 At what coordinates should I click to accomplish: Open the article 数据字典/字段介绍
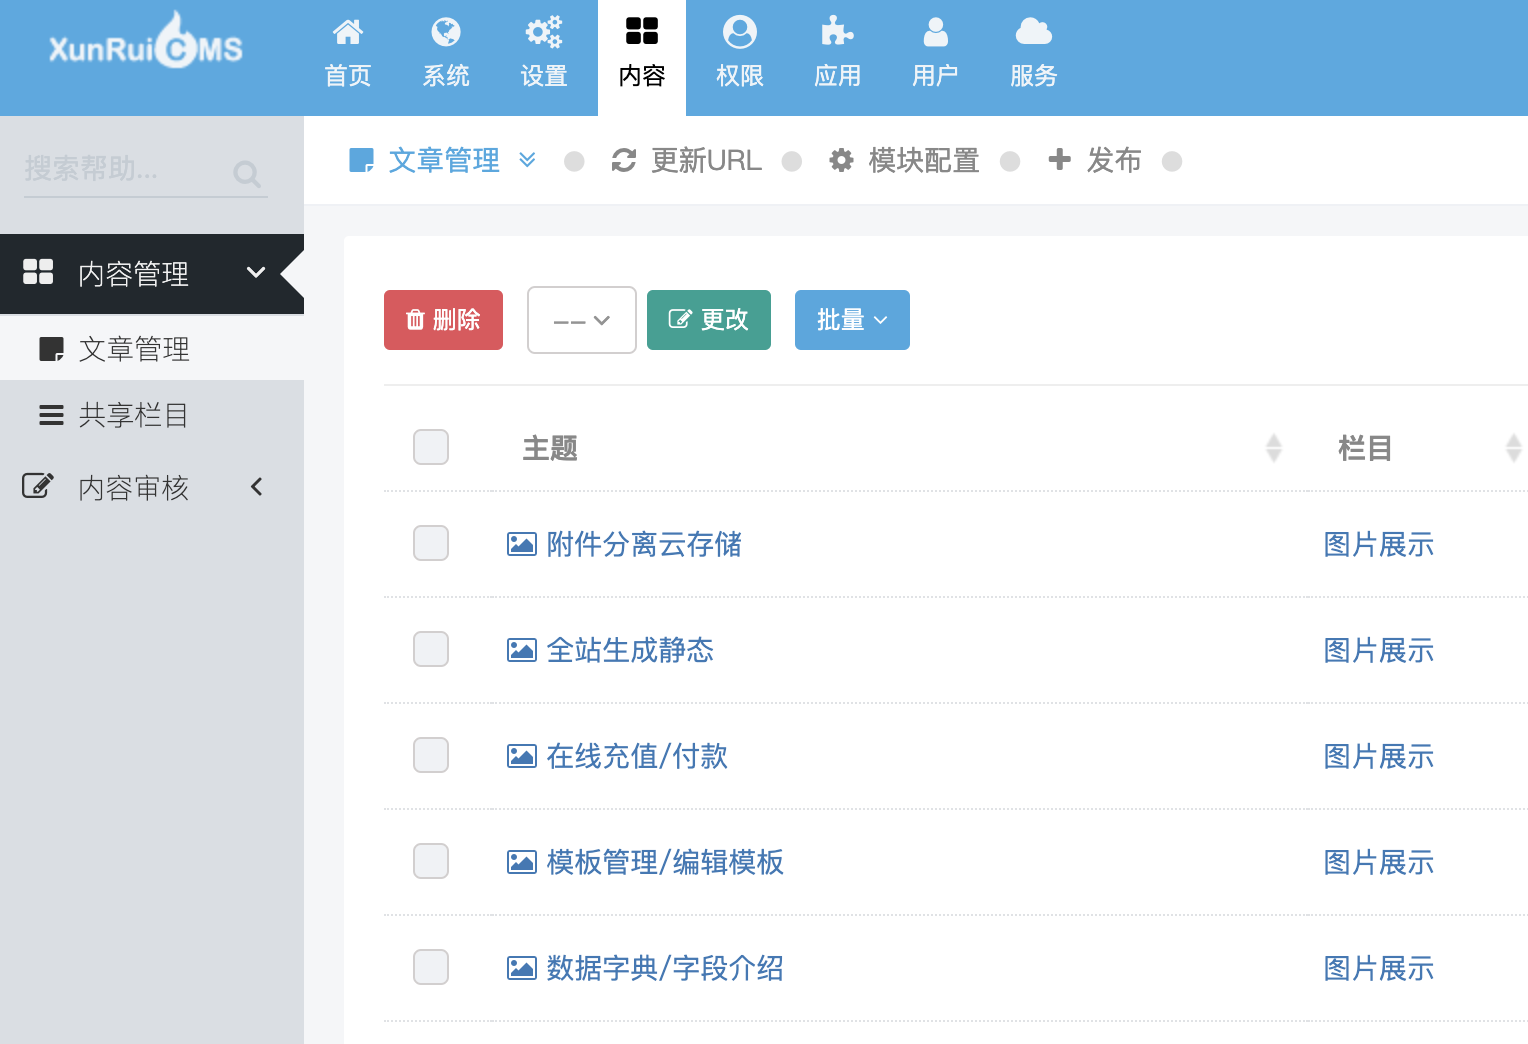[x=665, y=968]
